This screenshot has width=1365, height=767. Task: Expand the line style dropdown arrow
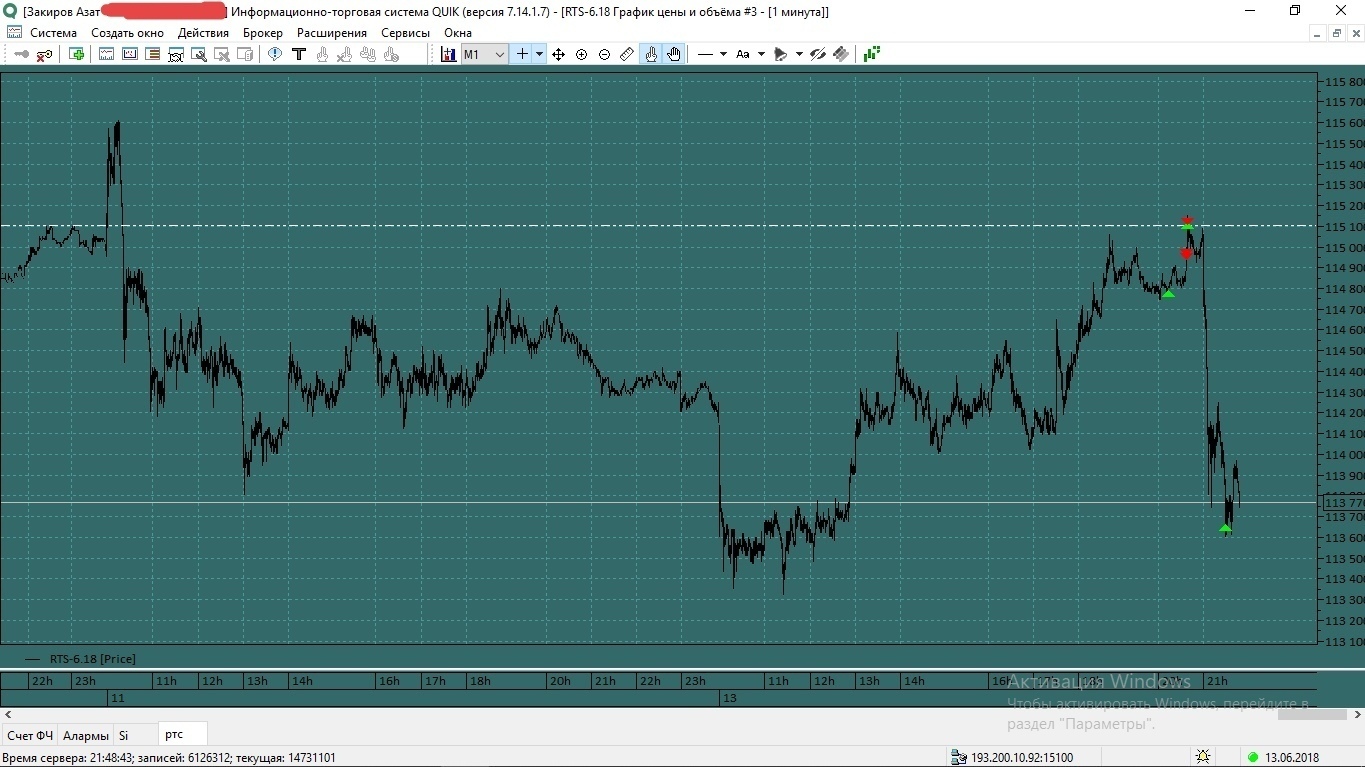(723, 54)
